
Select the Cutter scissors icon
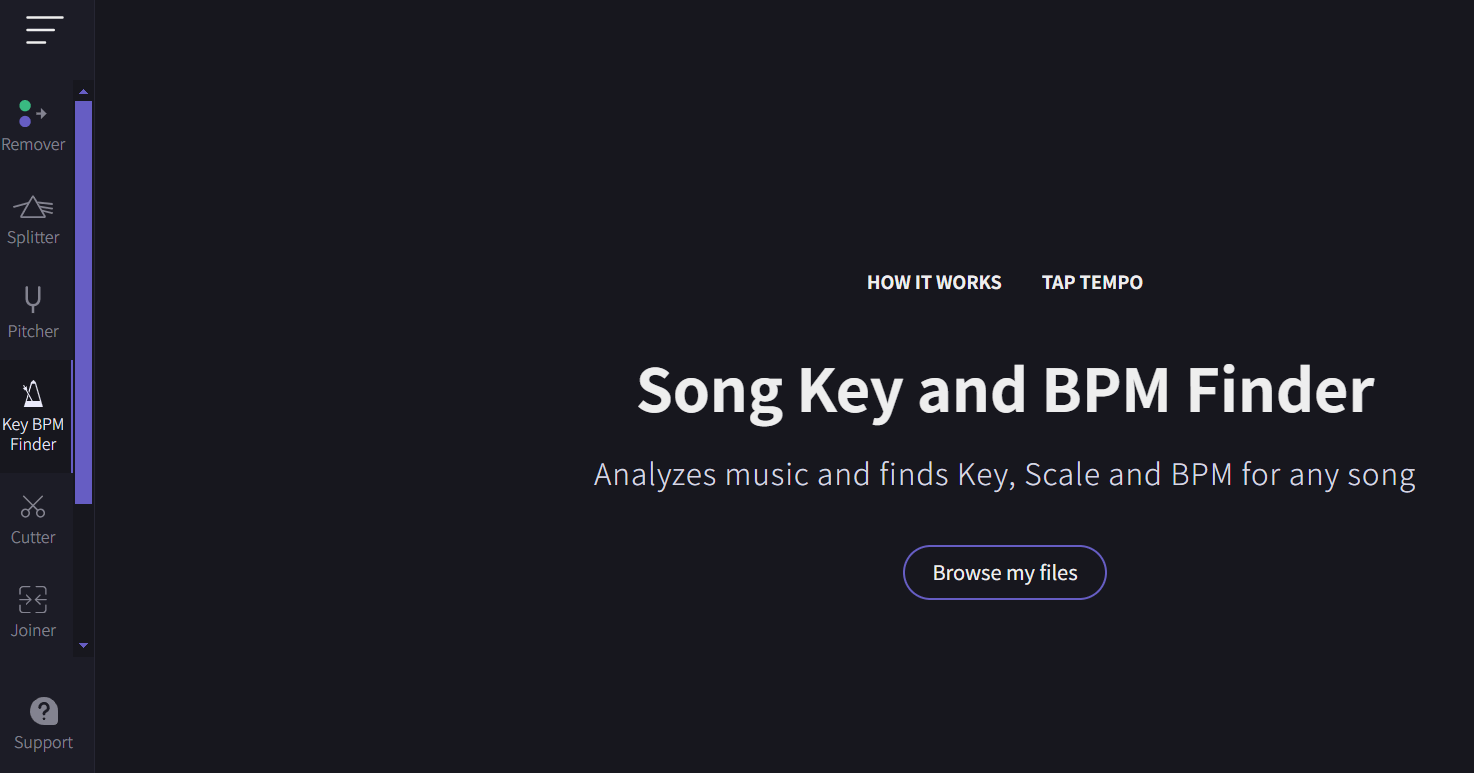pyautogui.click(x=33, y=506)
